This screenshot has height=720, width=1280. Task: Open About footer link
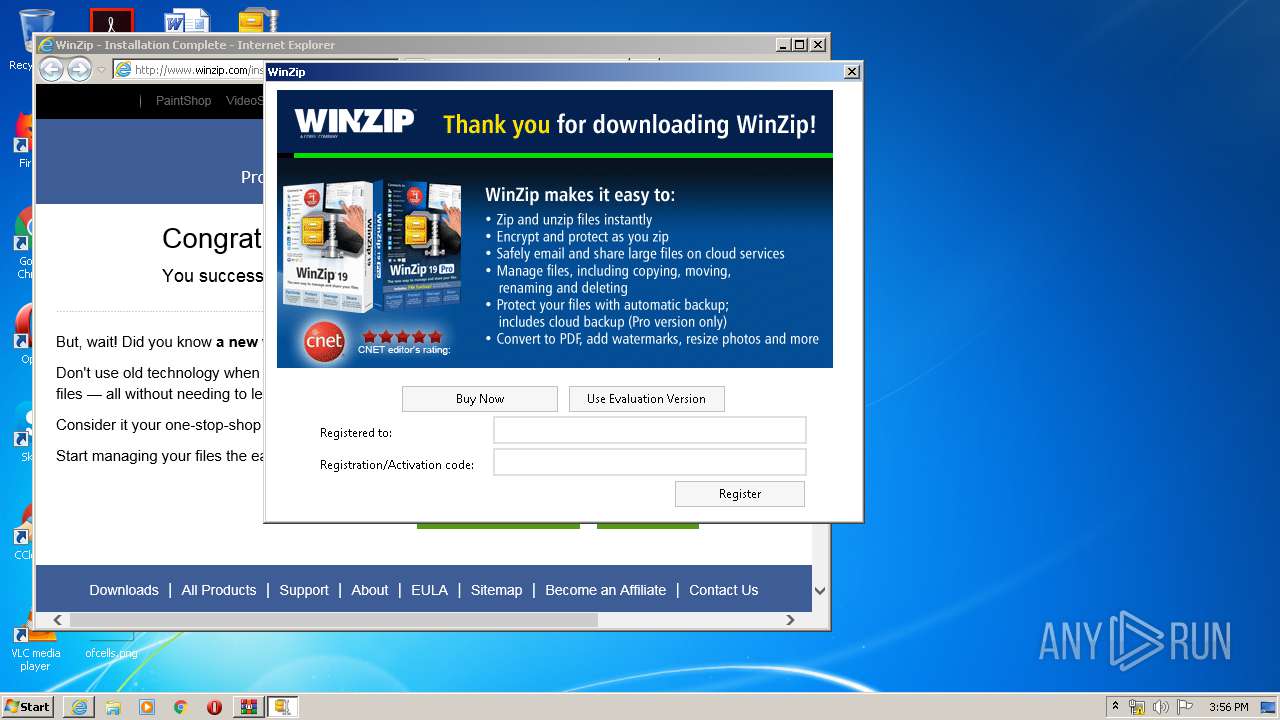tap(370, 590)
